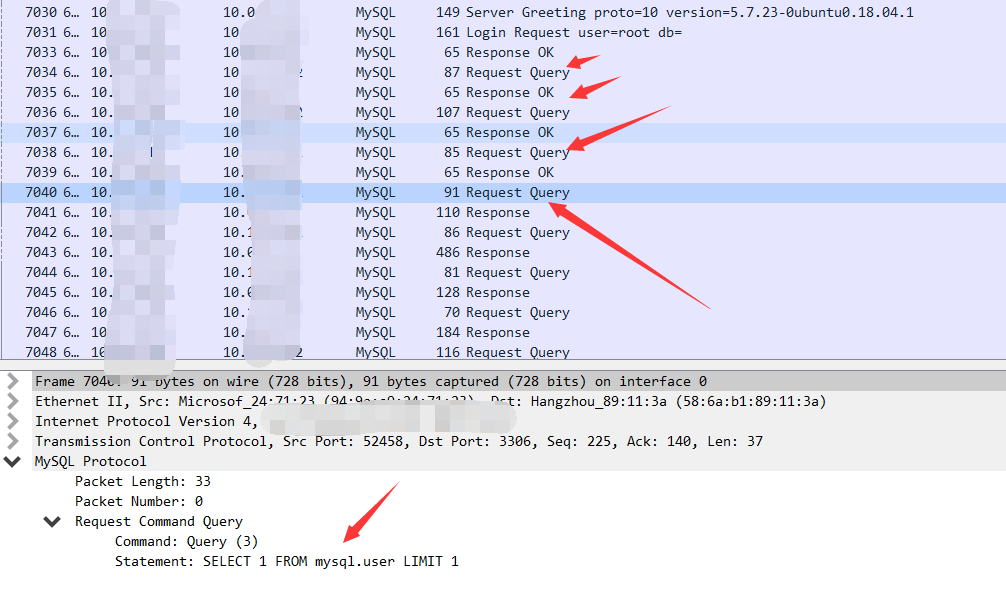Expand Internet Protocol Version 4 node

click(x=13, y=421)
